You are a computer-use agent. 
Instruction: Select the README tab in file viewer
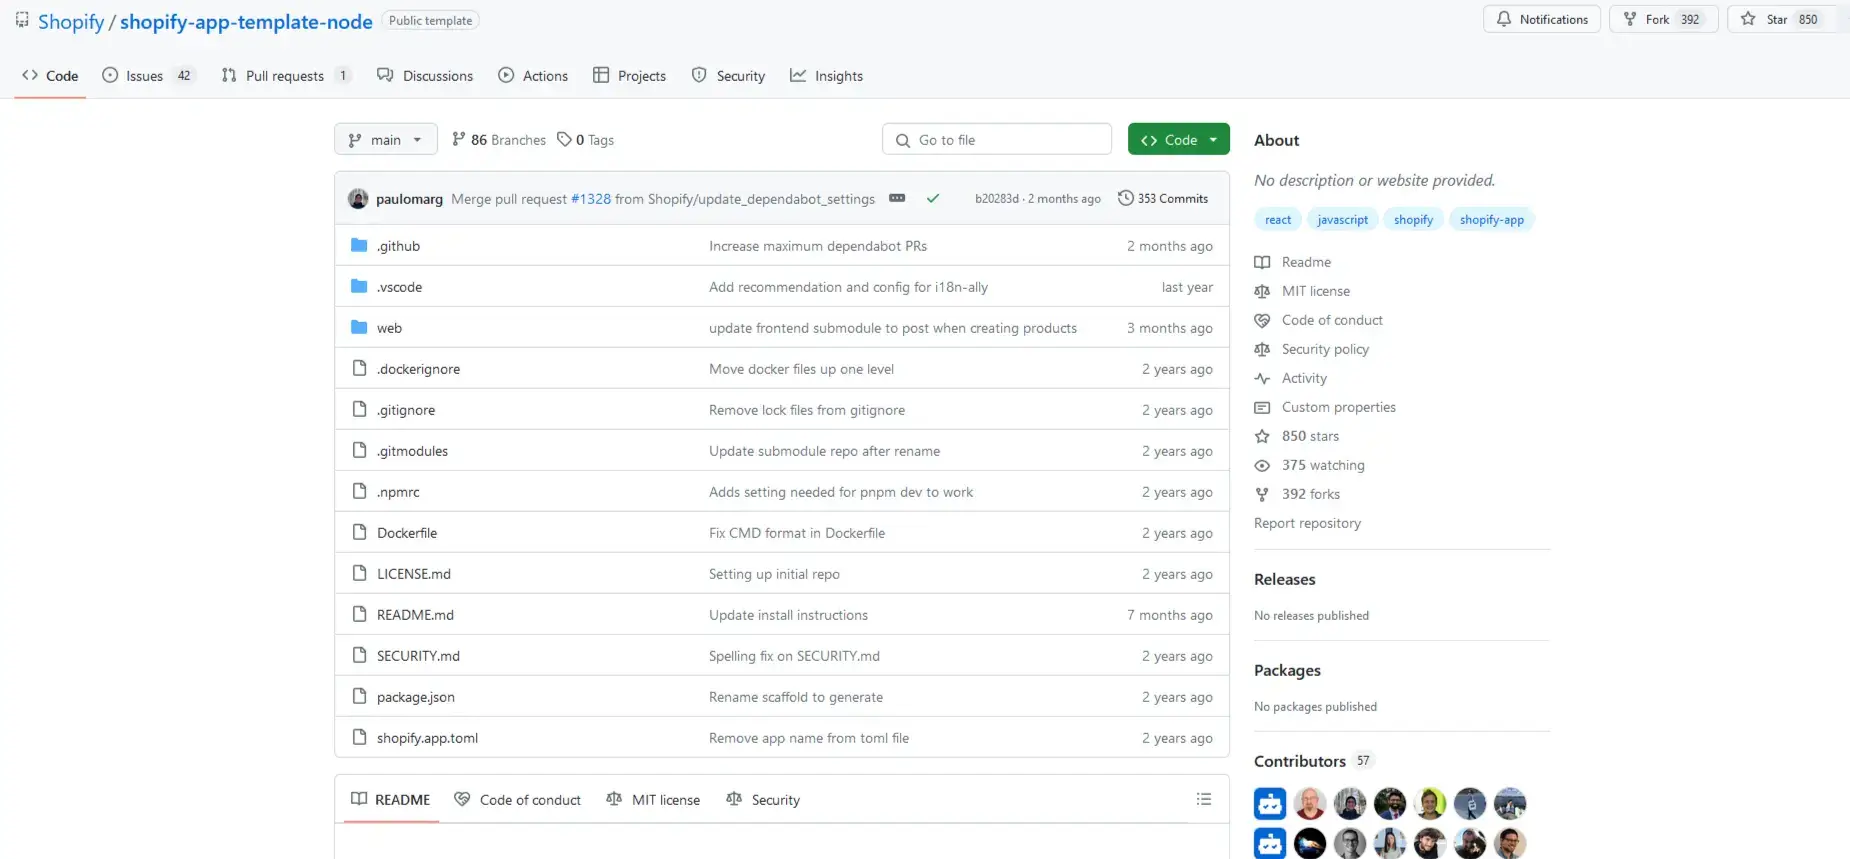[391, 799]
